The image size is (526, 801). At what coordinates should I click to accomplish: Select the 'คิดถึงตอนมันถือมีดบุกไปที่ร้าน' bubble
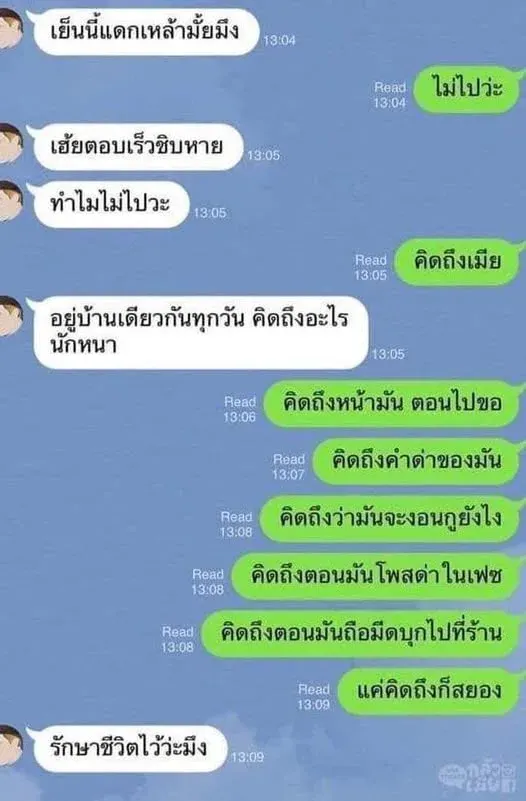click(361, 633)
